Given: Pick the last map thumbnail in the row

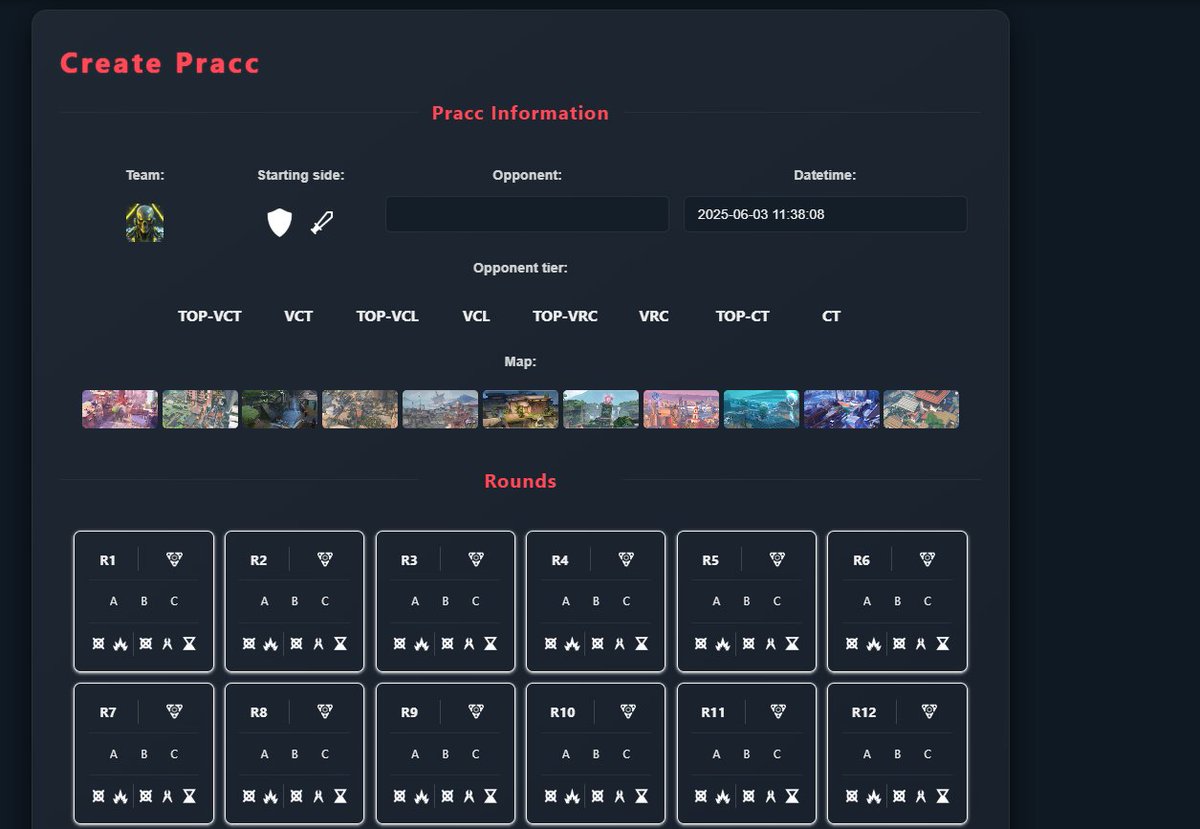Looking at the screenshot, I should [921, 409].
